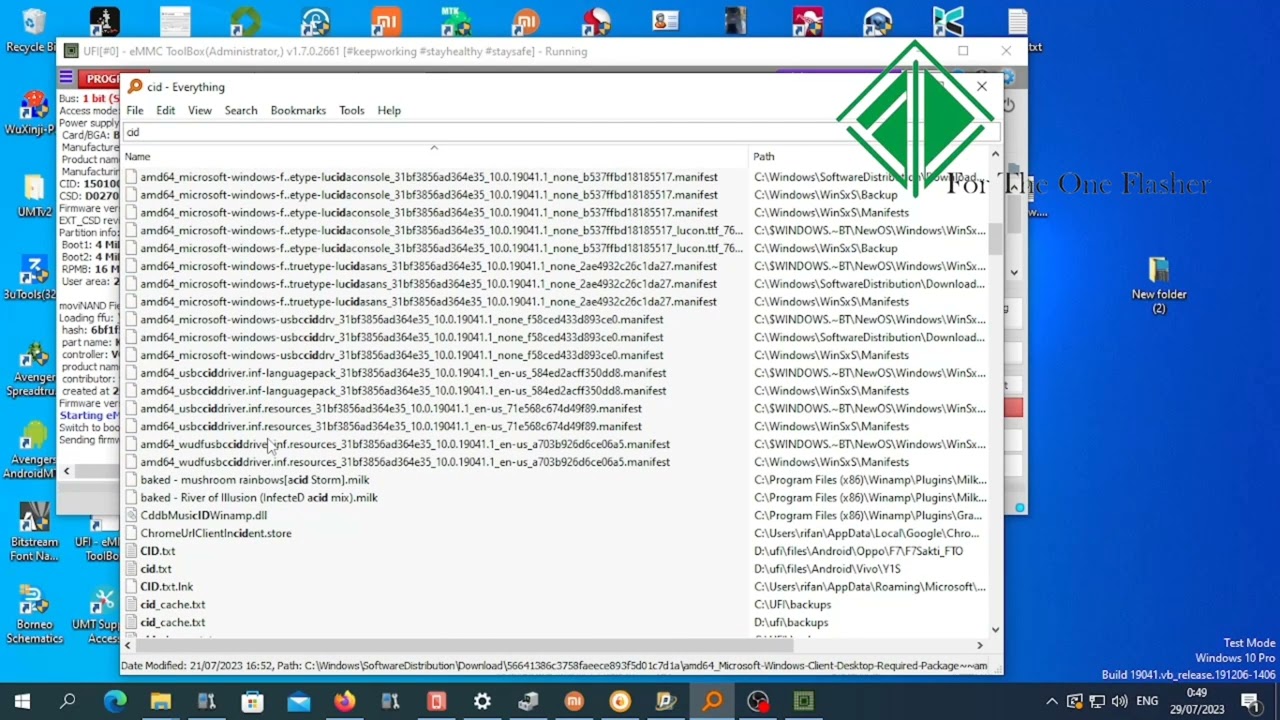1280x720 pixels.
Task: Switch to Everything search app in taskbar
Action: (712, 701)
